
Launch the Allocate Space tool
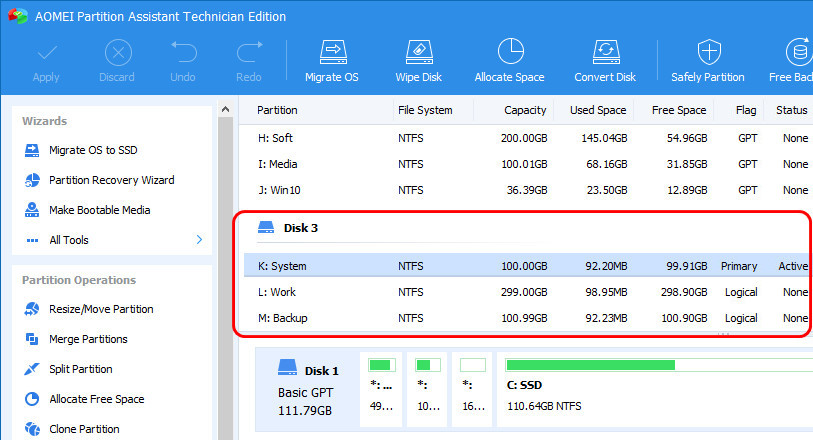click(x=510, y=52)
